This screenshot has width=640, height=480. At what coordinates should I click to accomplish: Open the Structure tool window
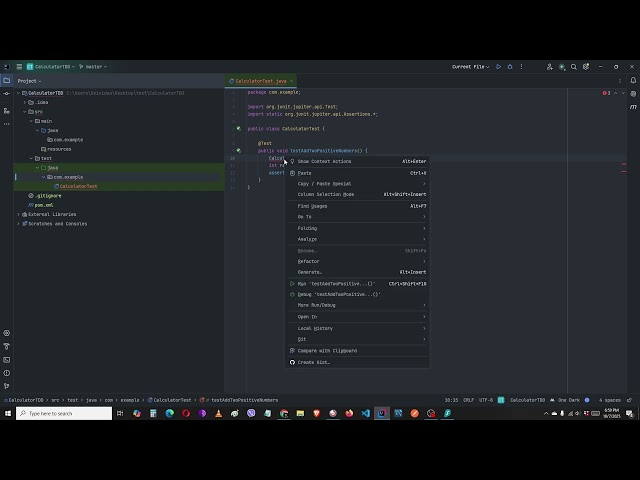click(x=7, y=111)
